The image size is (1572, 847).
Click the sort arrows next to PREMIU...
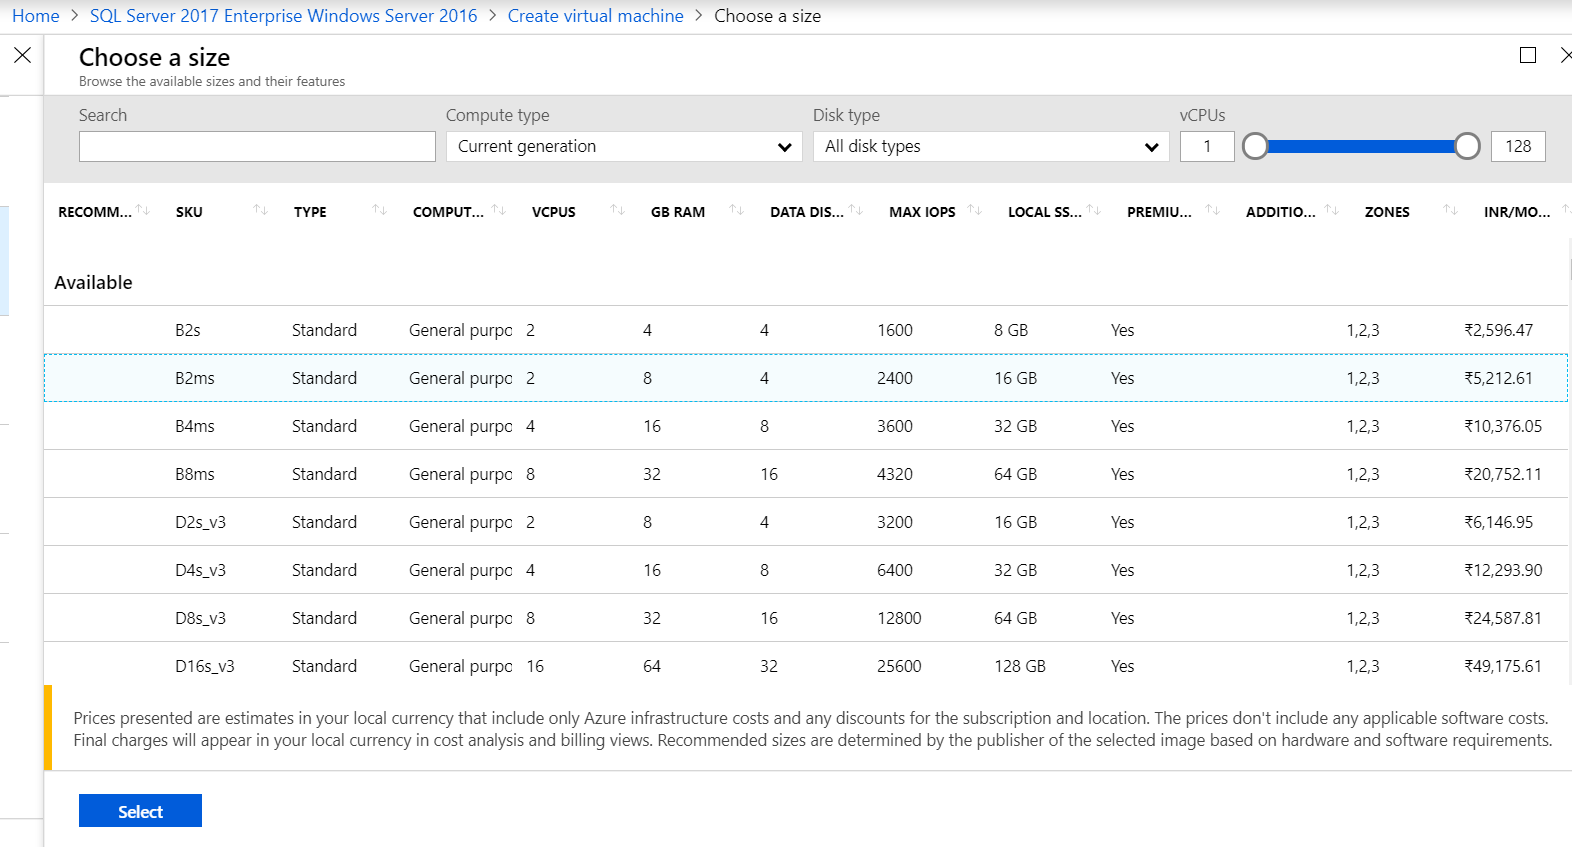pyautogui.click(x=1213, y=210)
